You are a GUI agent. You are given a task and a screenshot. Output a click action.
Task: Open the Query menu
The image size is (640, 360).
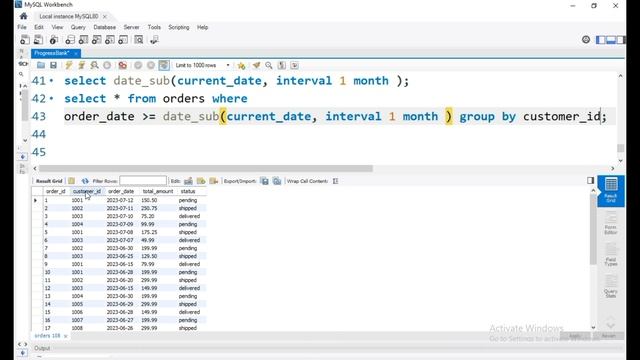point(78,27)
